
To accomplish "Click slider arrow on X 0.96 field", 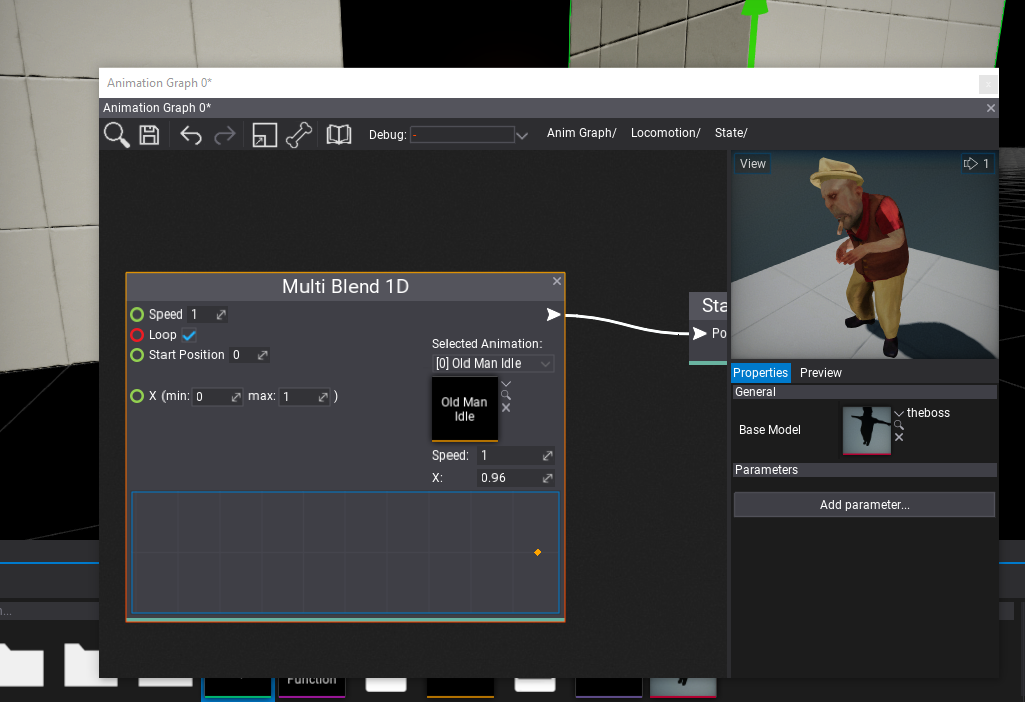I will tap(548, 478).
